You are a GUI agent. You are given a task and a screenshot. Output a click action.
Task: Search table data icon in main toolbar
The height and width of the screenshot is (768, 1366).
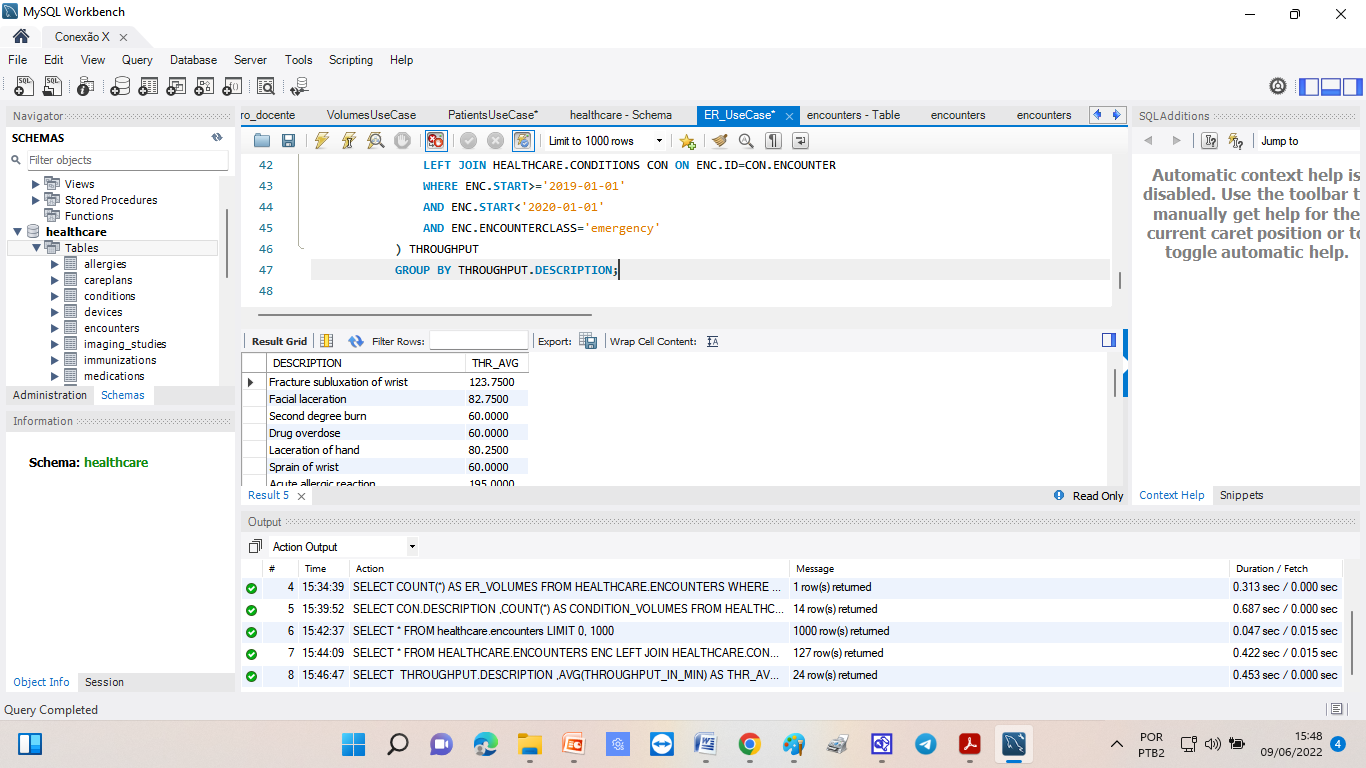click(266, 87)
